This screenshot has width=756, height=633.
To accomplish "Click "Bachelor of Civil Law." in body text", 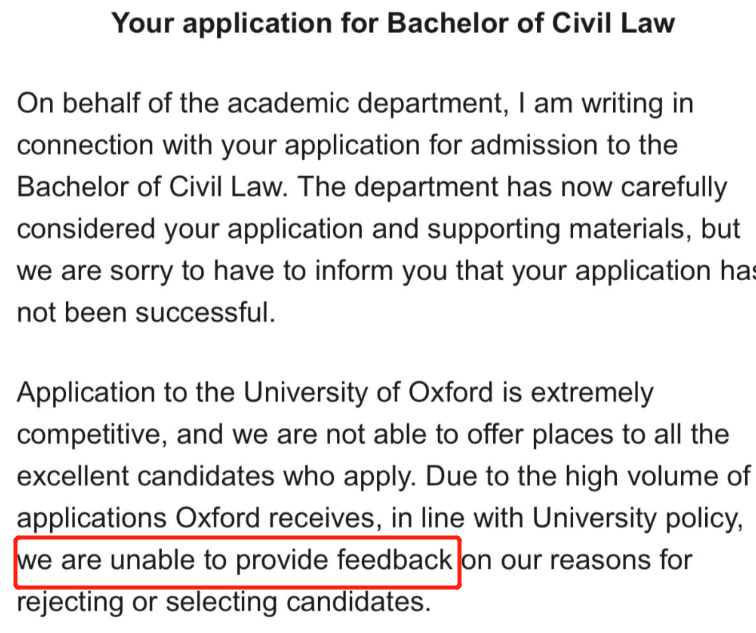I will (152, 187).
